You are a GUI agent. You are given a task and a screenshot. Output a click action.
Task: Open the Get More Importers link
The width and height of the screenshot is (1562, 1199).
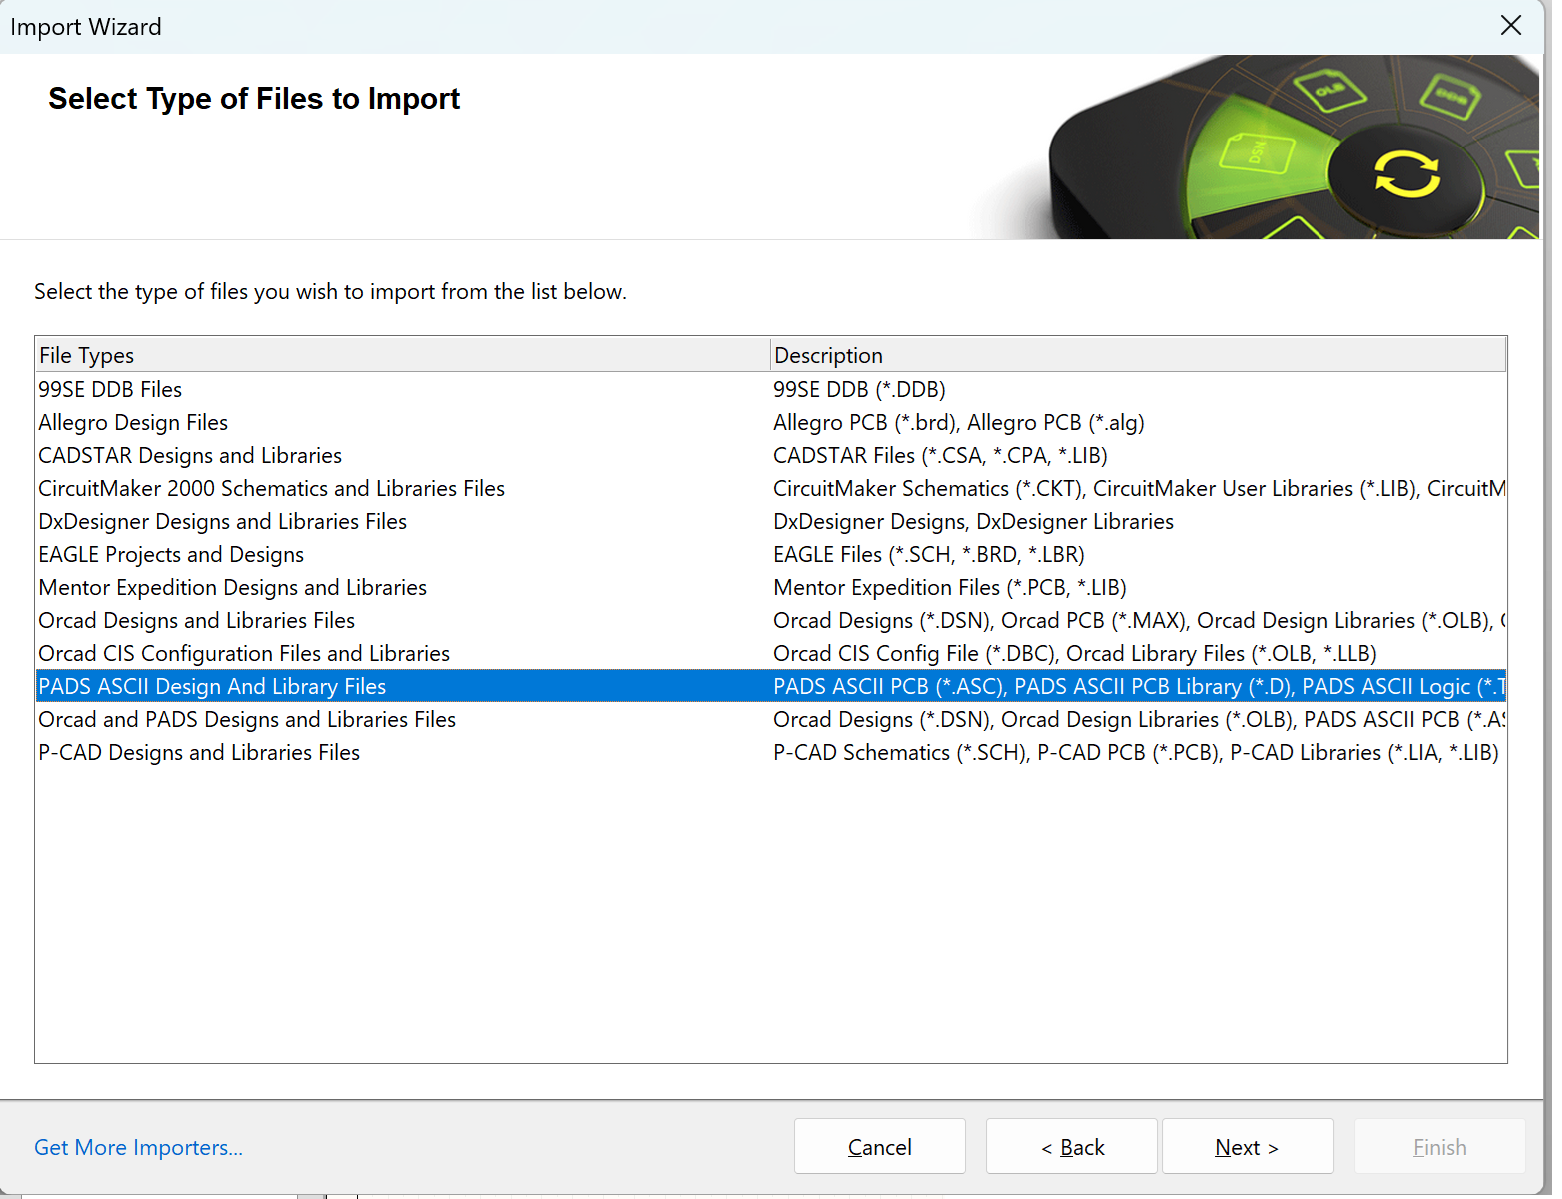pos(138,1147)
